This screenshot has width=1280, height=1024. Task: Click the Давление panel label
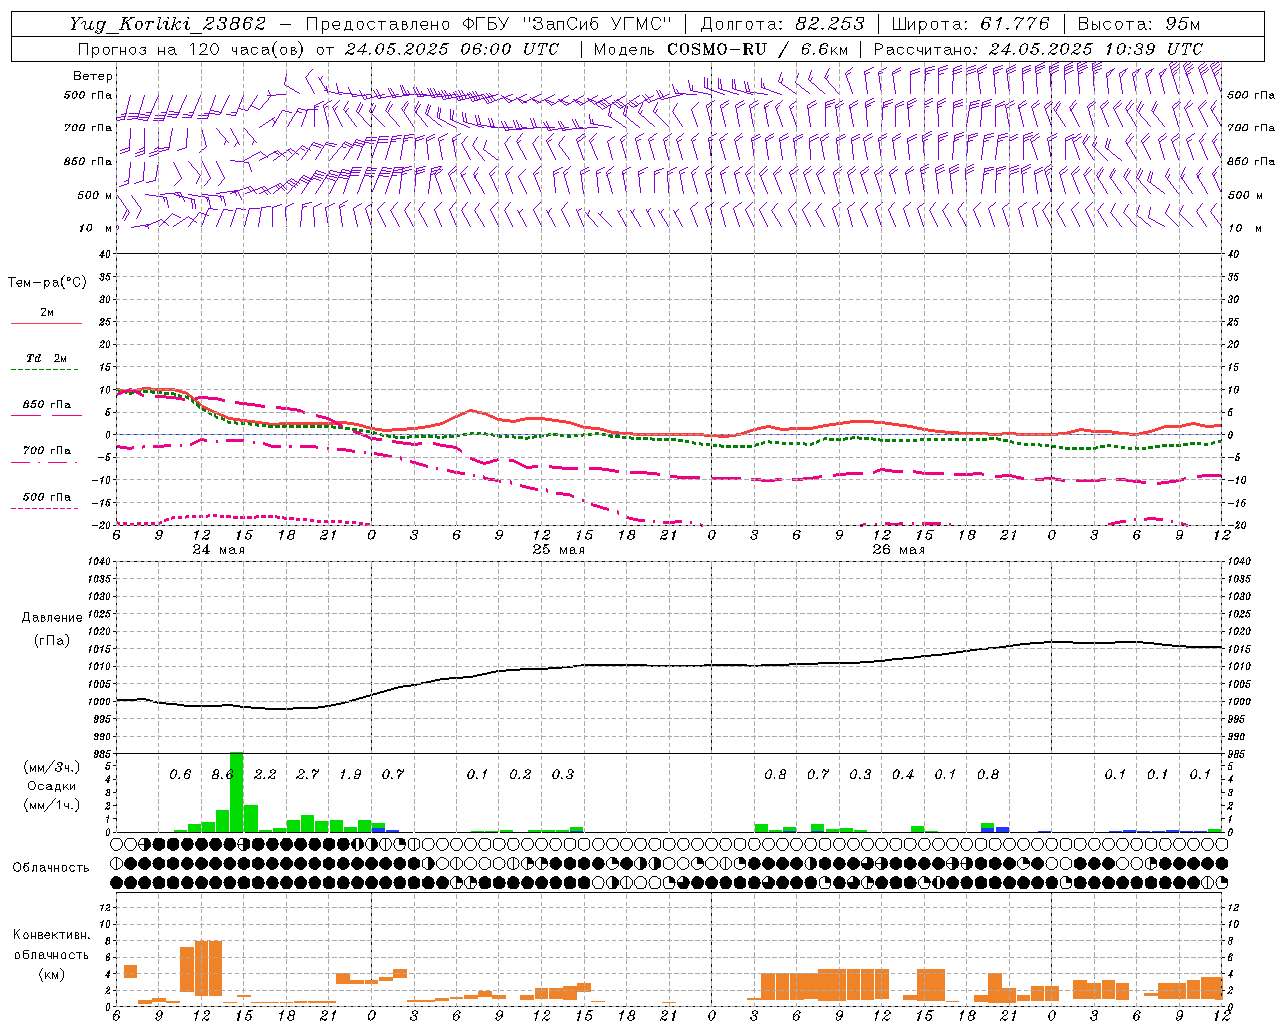click(x=52, y=618)
